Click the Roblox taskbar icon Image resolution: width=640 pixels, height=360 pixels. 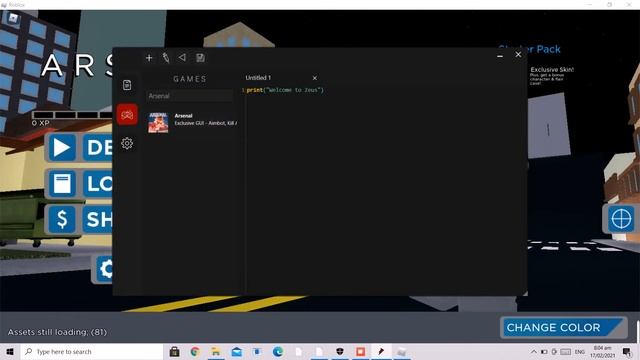point(402,351)
